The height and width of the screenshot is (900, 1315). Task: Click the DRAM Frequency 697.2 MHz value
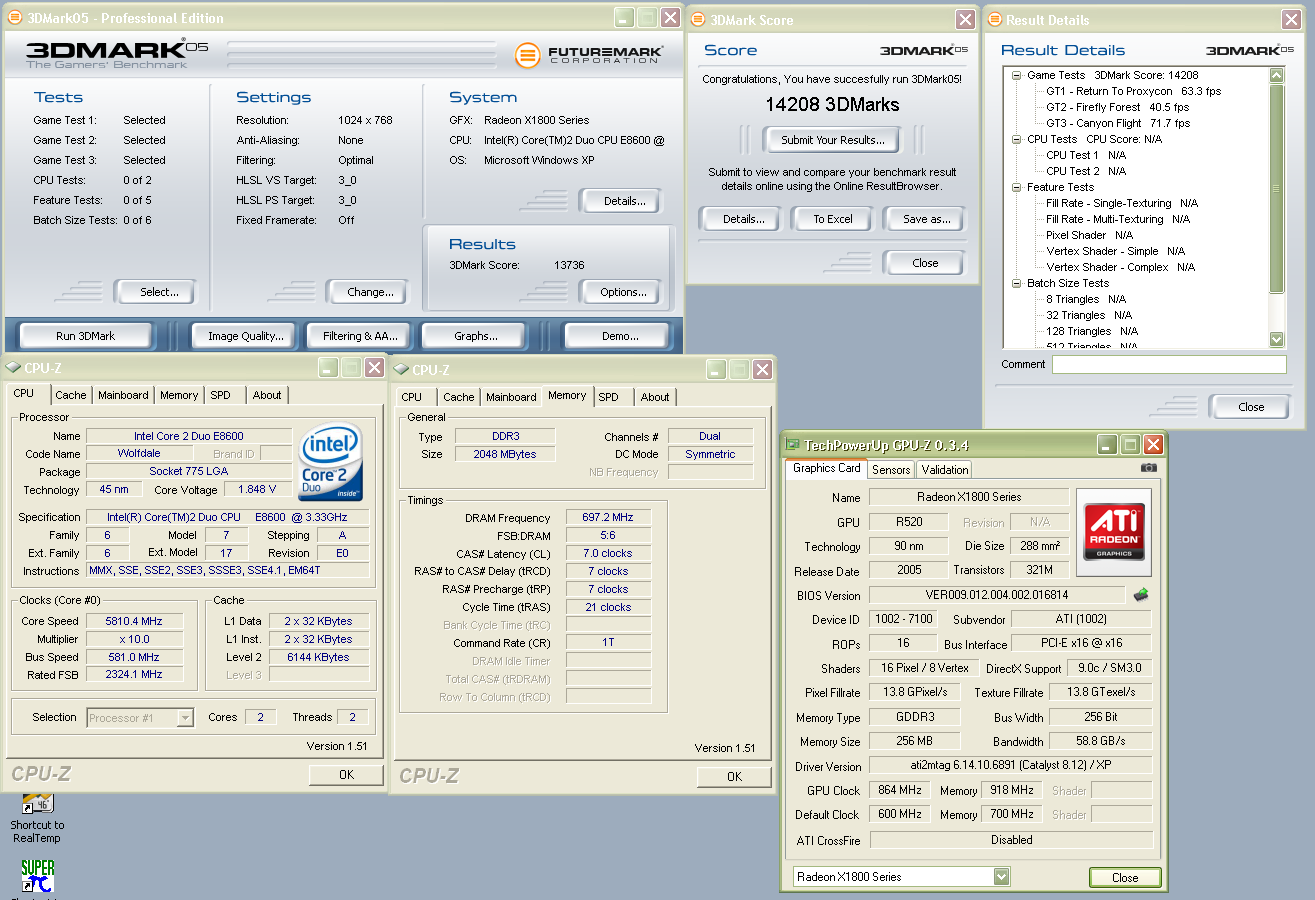click(x=609, y=518)
